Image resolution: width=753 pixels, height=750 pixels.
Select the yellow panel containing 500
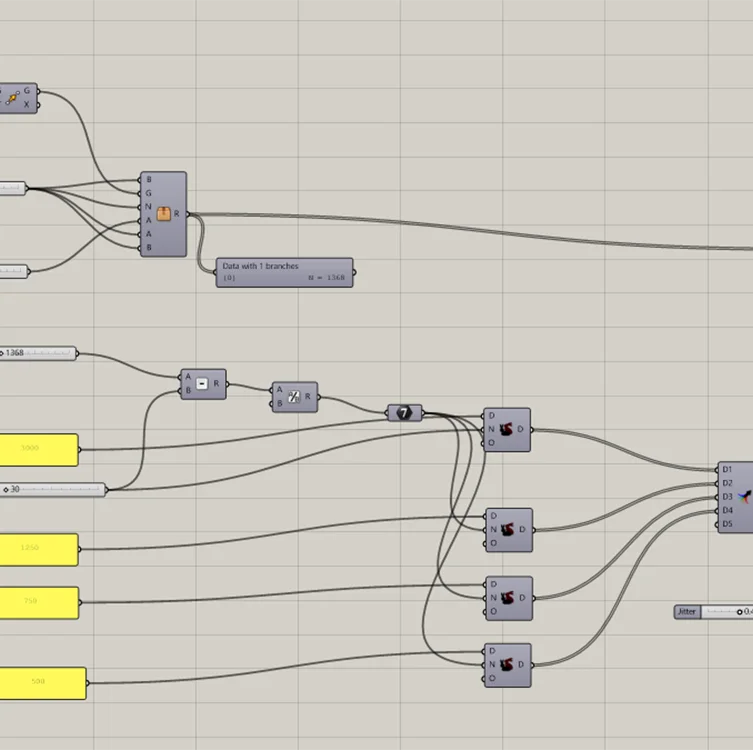(x=42, y=682)
